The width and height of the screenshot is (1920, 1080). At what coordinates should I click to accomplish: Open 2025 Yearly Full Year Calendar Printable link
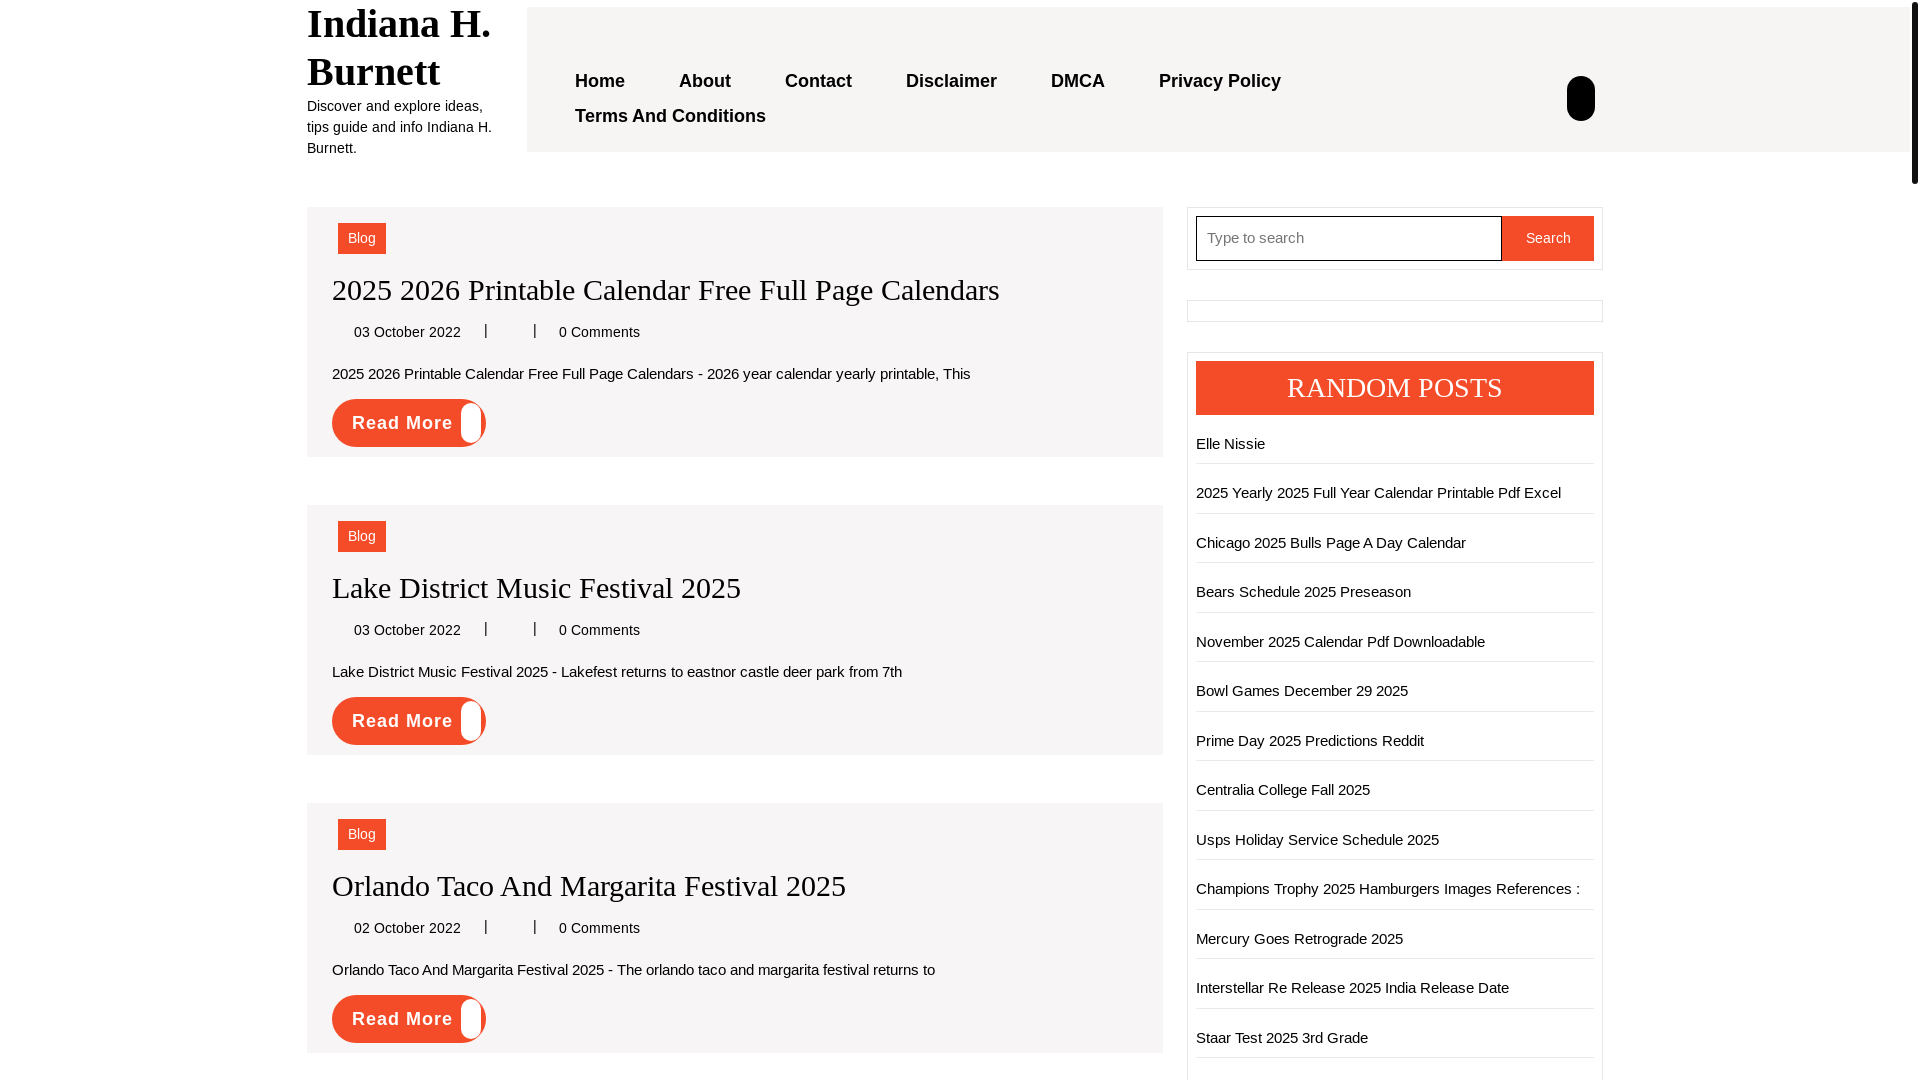[1378, 493]
